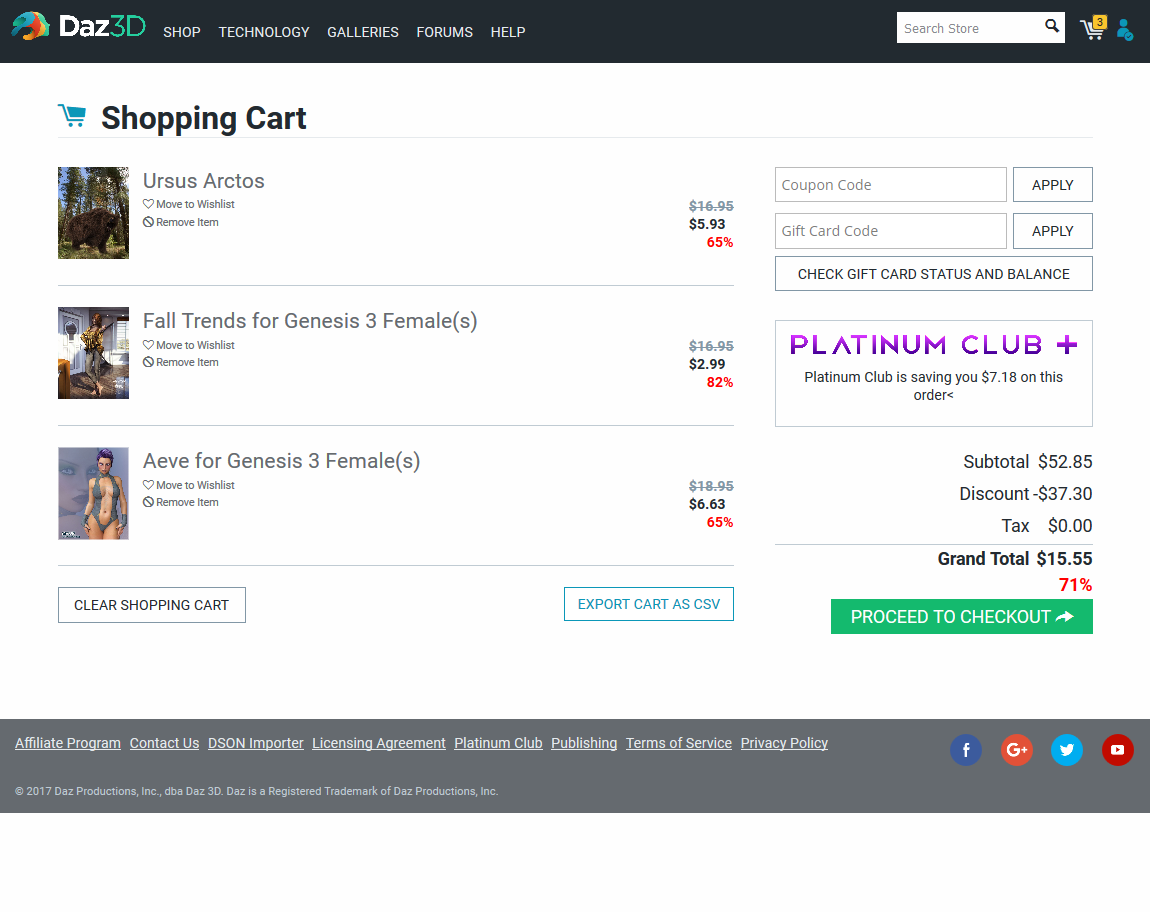Open the Platinum Club + banner
1150x912 pixels.
click(934, 373)
